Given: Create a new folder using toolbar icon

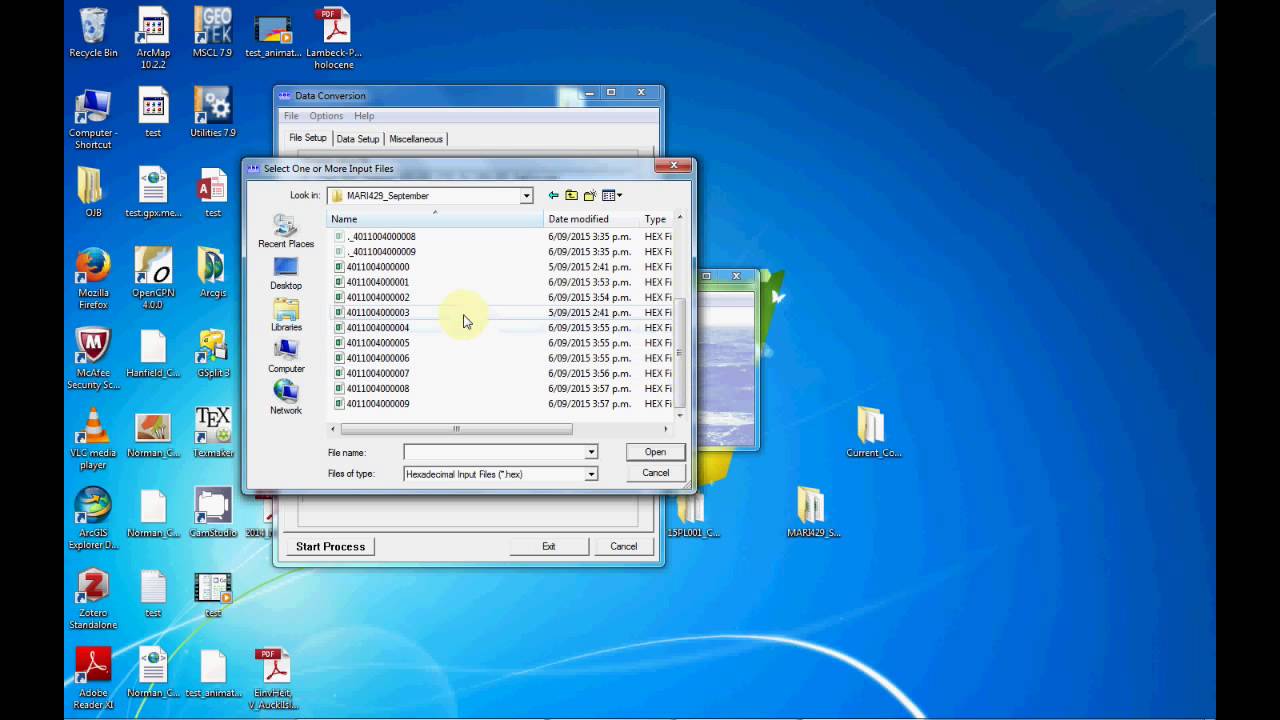Looking at the screenshot, I should pos(590,196).
